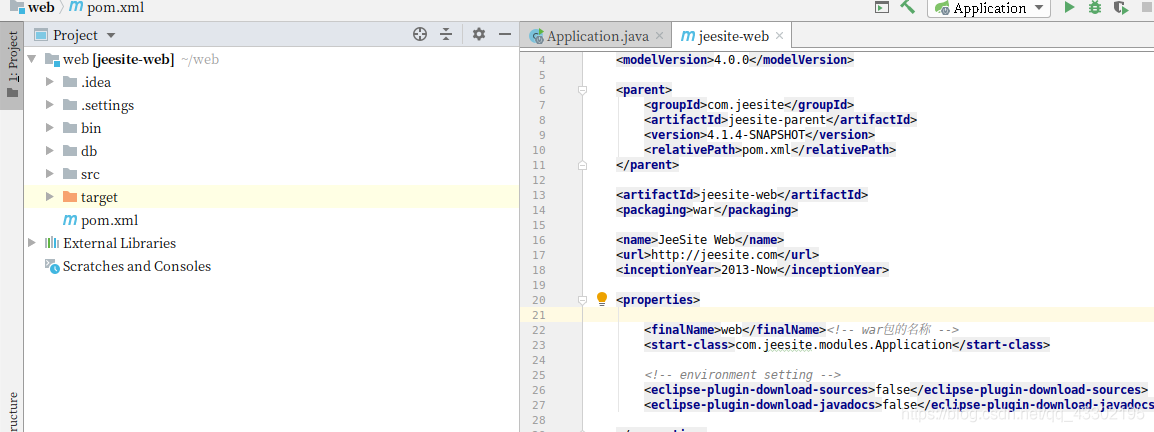
Task: Close the jeesite-web editor tab
Action: point(779,37)
